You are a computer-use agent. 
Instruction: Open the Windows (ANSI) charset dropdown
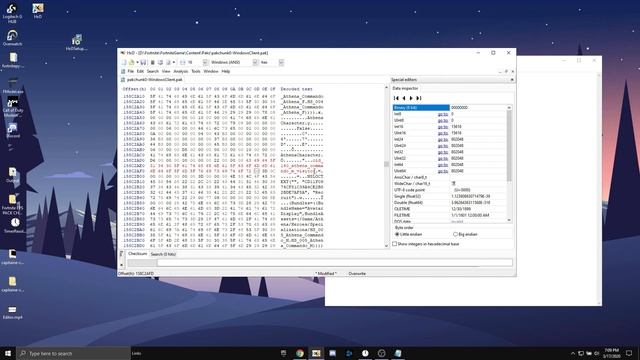point(255,62)
